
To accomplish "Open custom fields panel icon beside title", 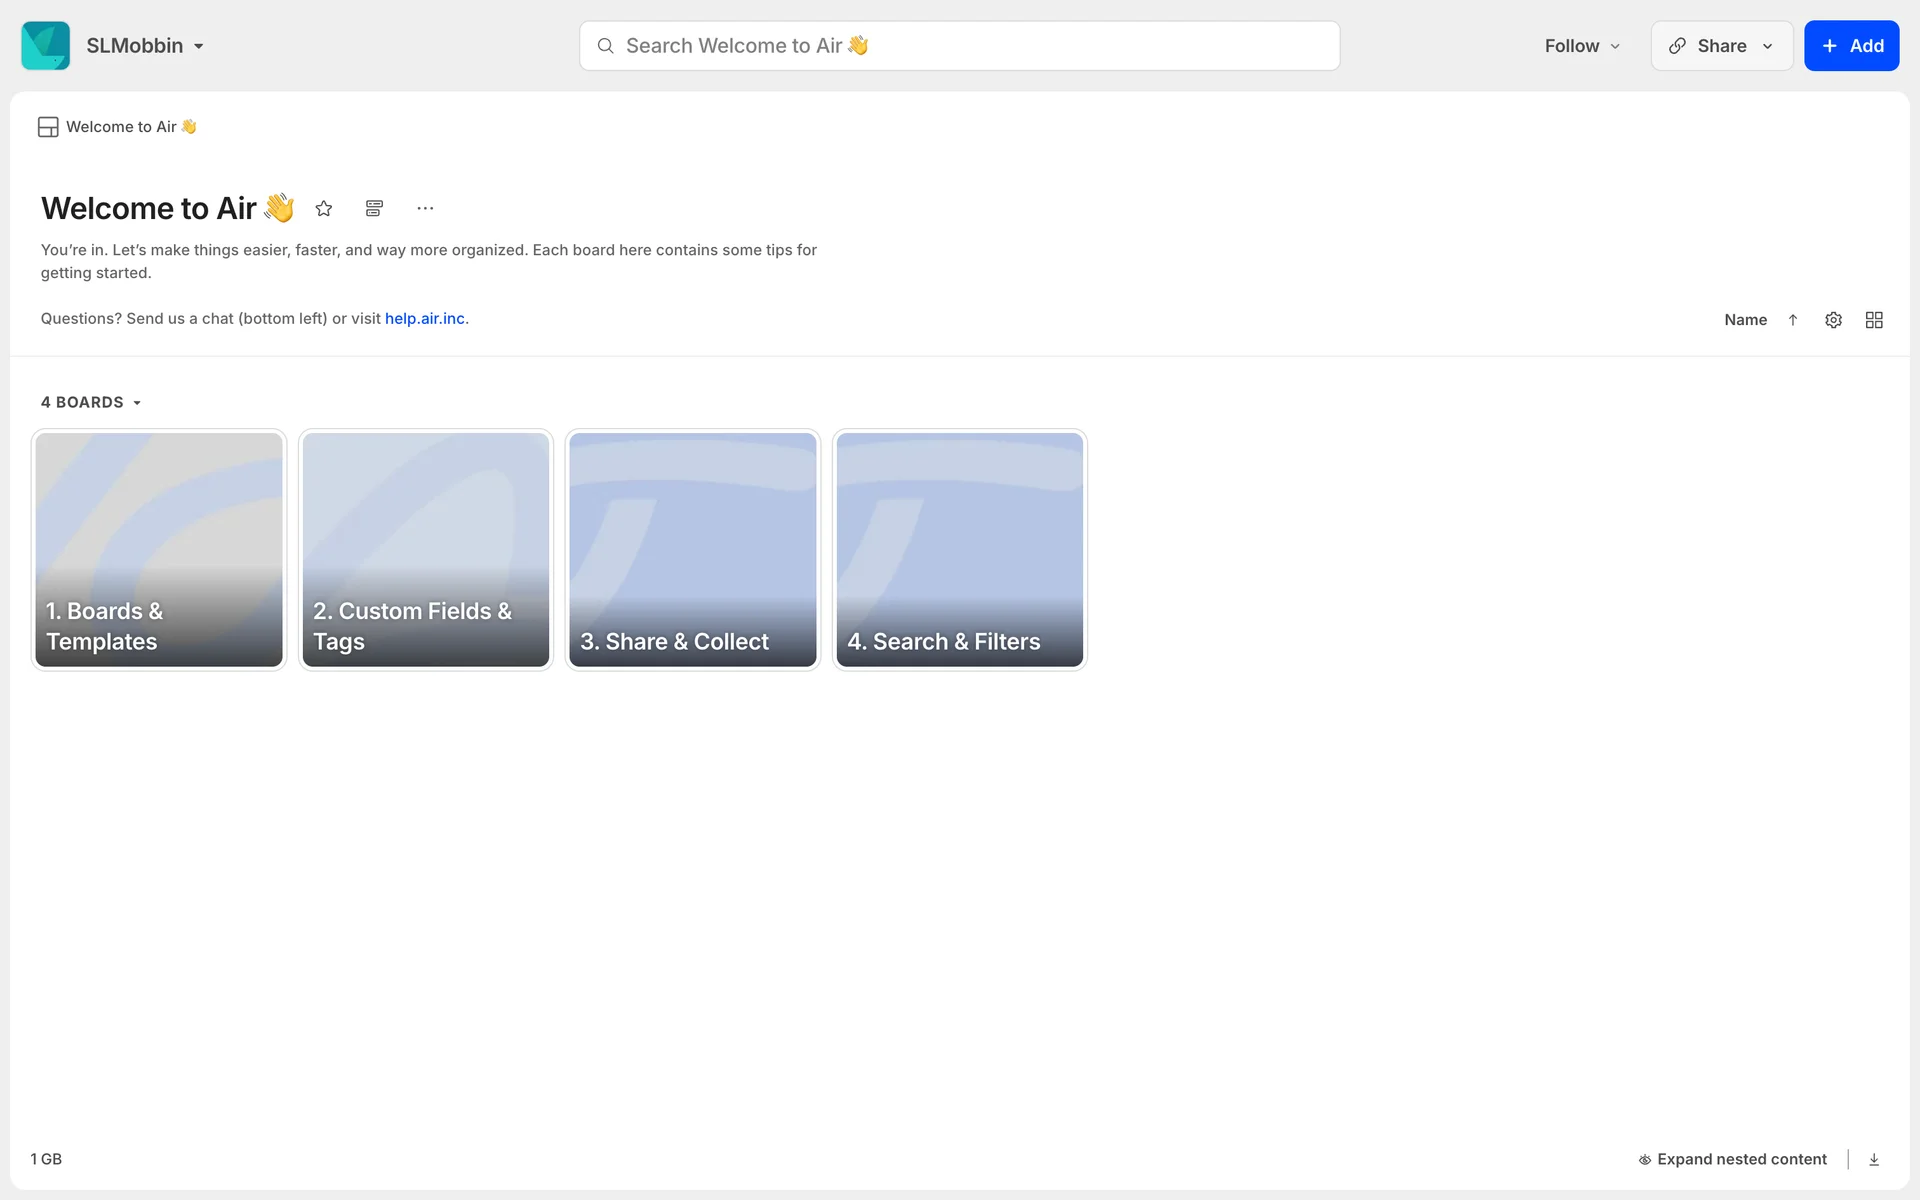I will (374, 208).
